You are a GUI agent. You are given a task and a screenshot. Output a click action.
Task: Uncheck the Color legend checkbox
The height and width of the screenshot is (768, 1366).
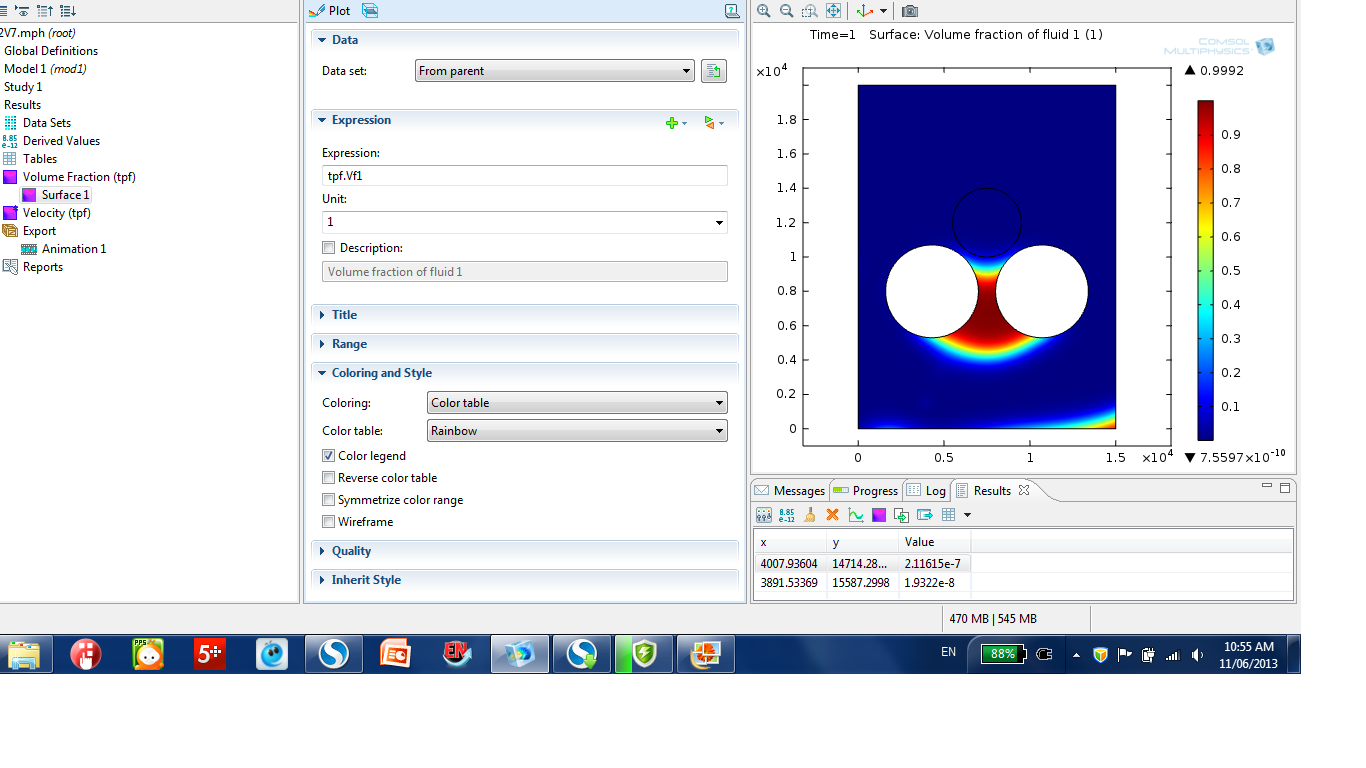click(x=329, y=456)
